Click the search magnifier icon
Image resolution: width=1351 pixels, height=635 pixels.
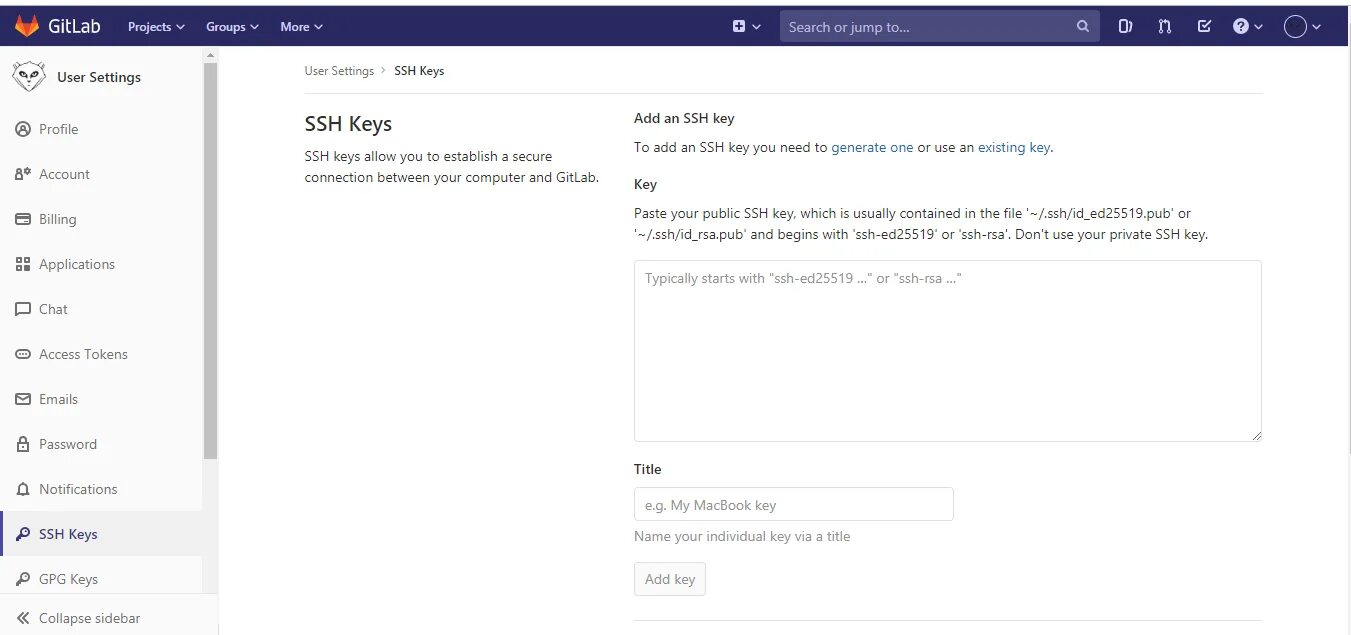pyautogui.click(x=1083, y=26)
